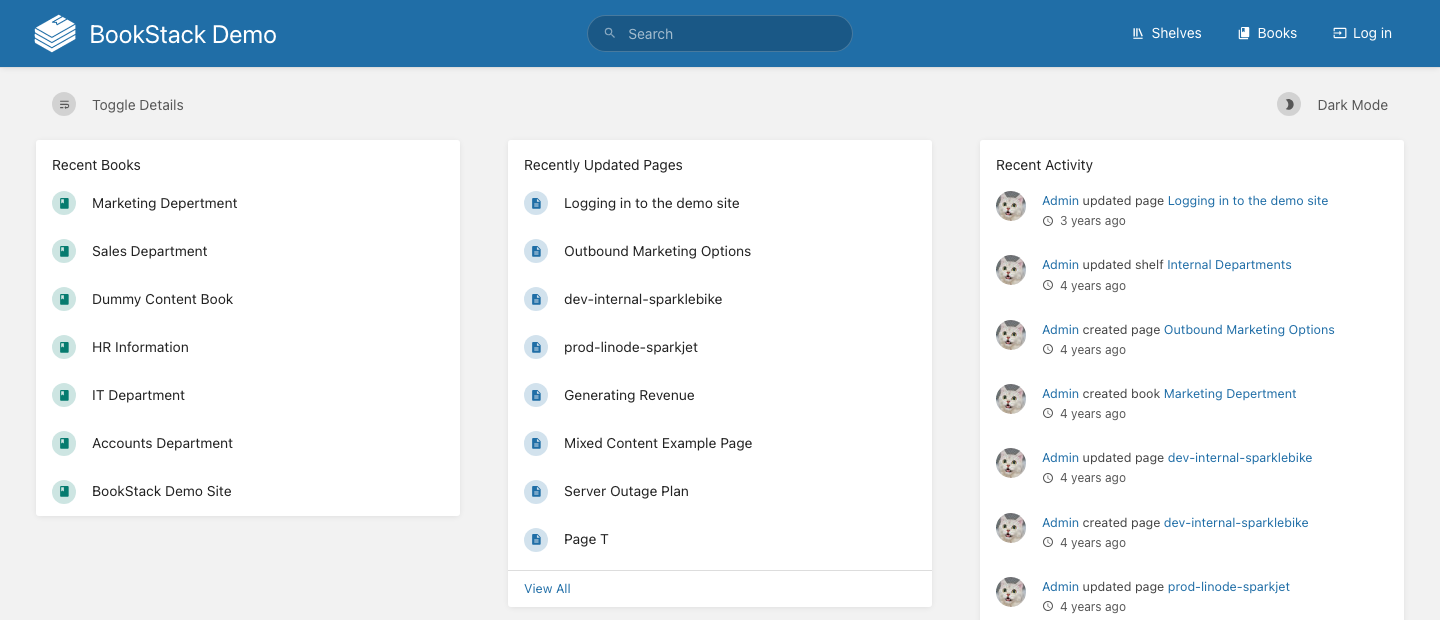
Task: Toggle Details text switch
Action: pos(138,105)
